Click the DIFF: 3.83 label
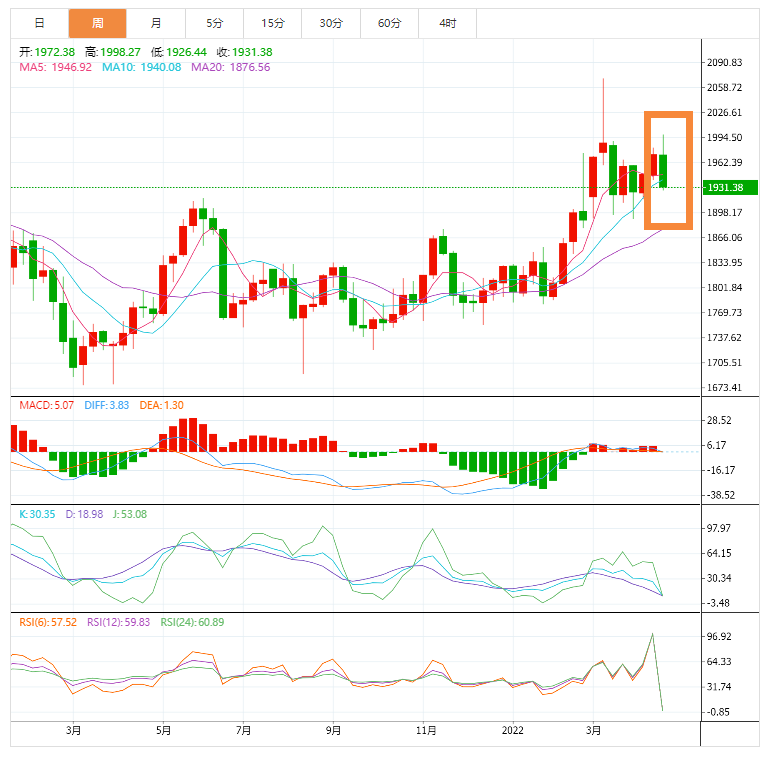The image size is (769, 760). 106,405
